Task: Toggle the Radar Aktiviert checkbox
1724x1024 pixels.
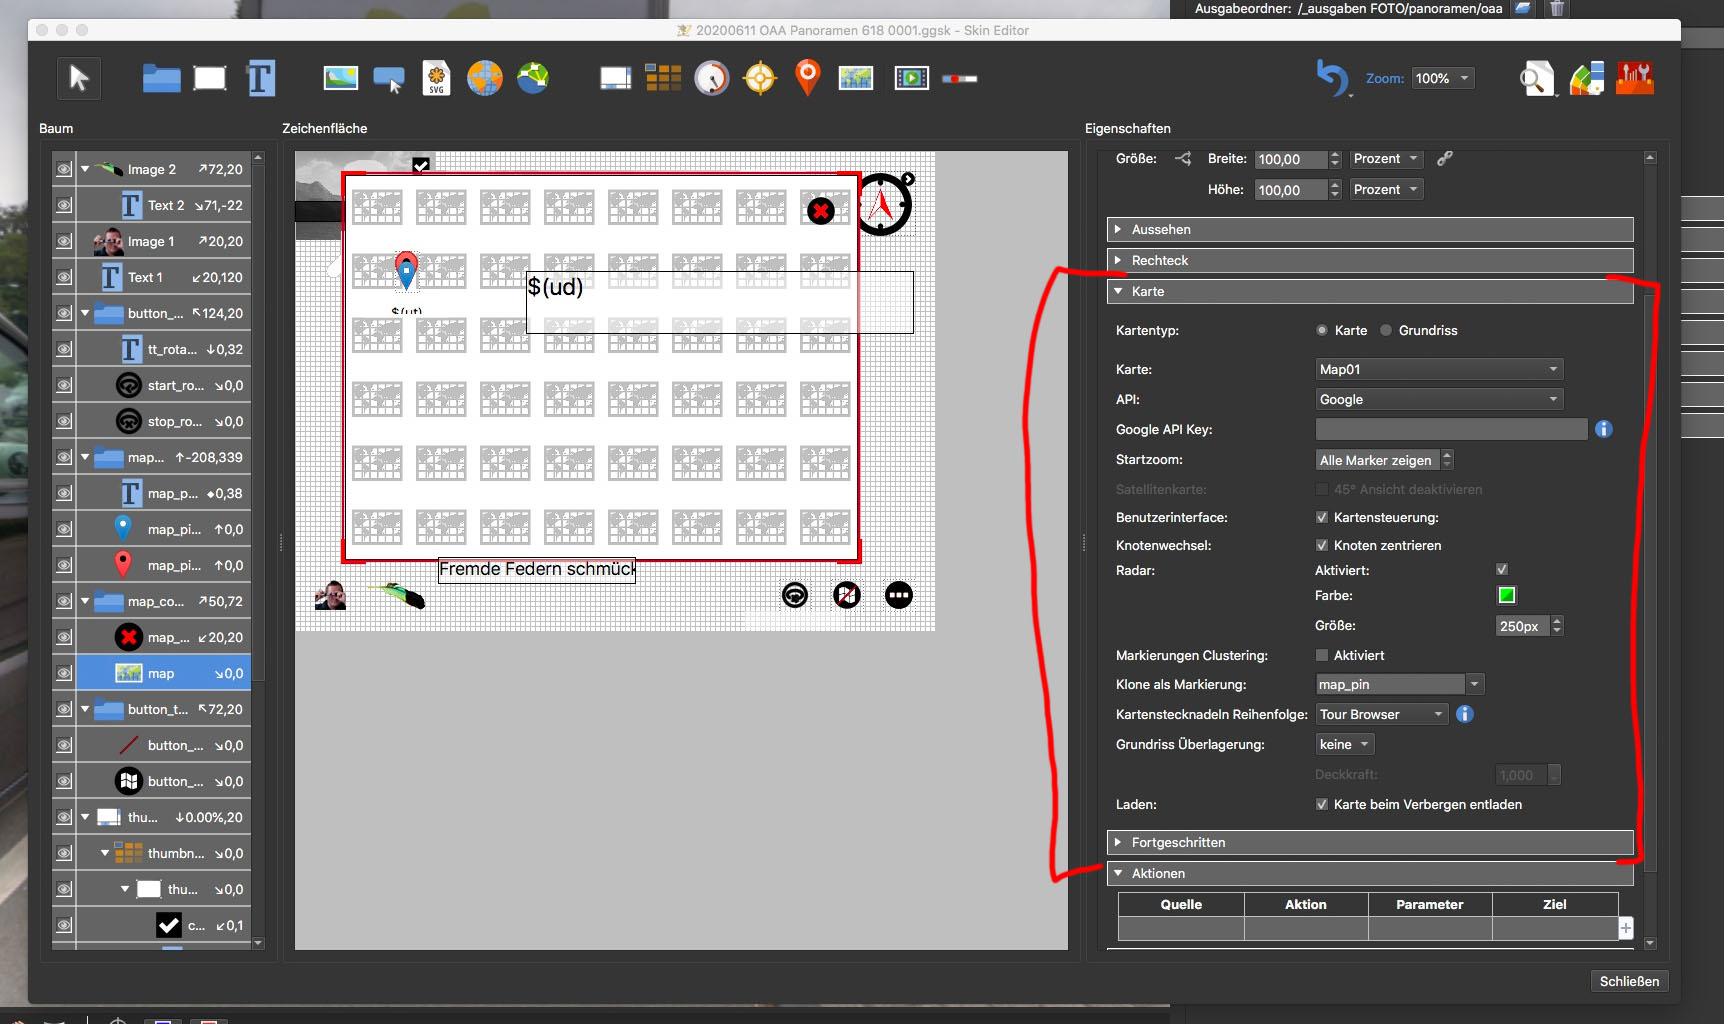Action: (x=1502, y=569)
